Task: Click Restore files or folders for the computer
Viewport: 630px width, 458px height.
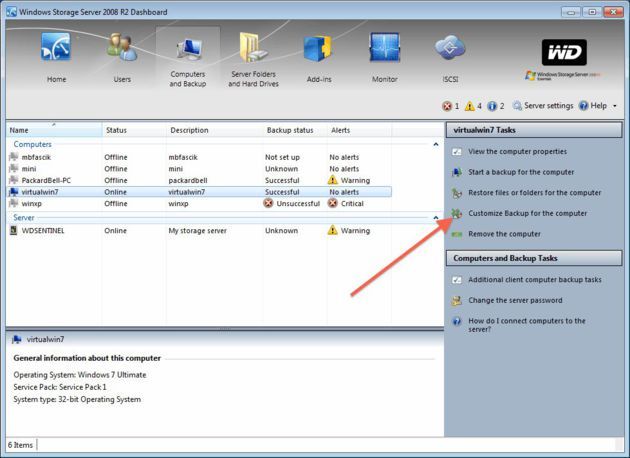Action: pos(535,193)
